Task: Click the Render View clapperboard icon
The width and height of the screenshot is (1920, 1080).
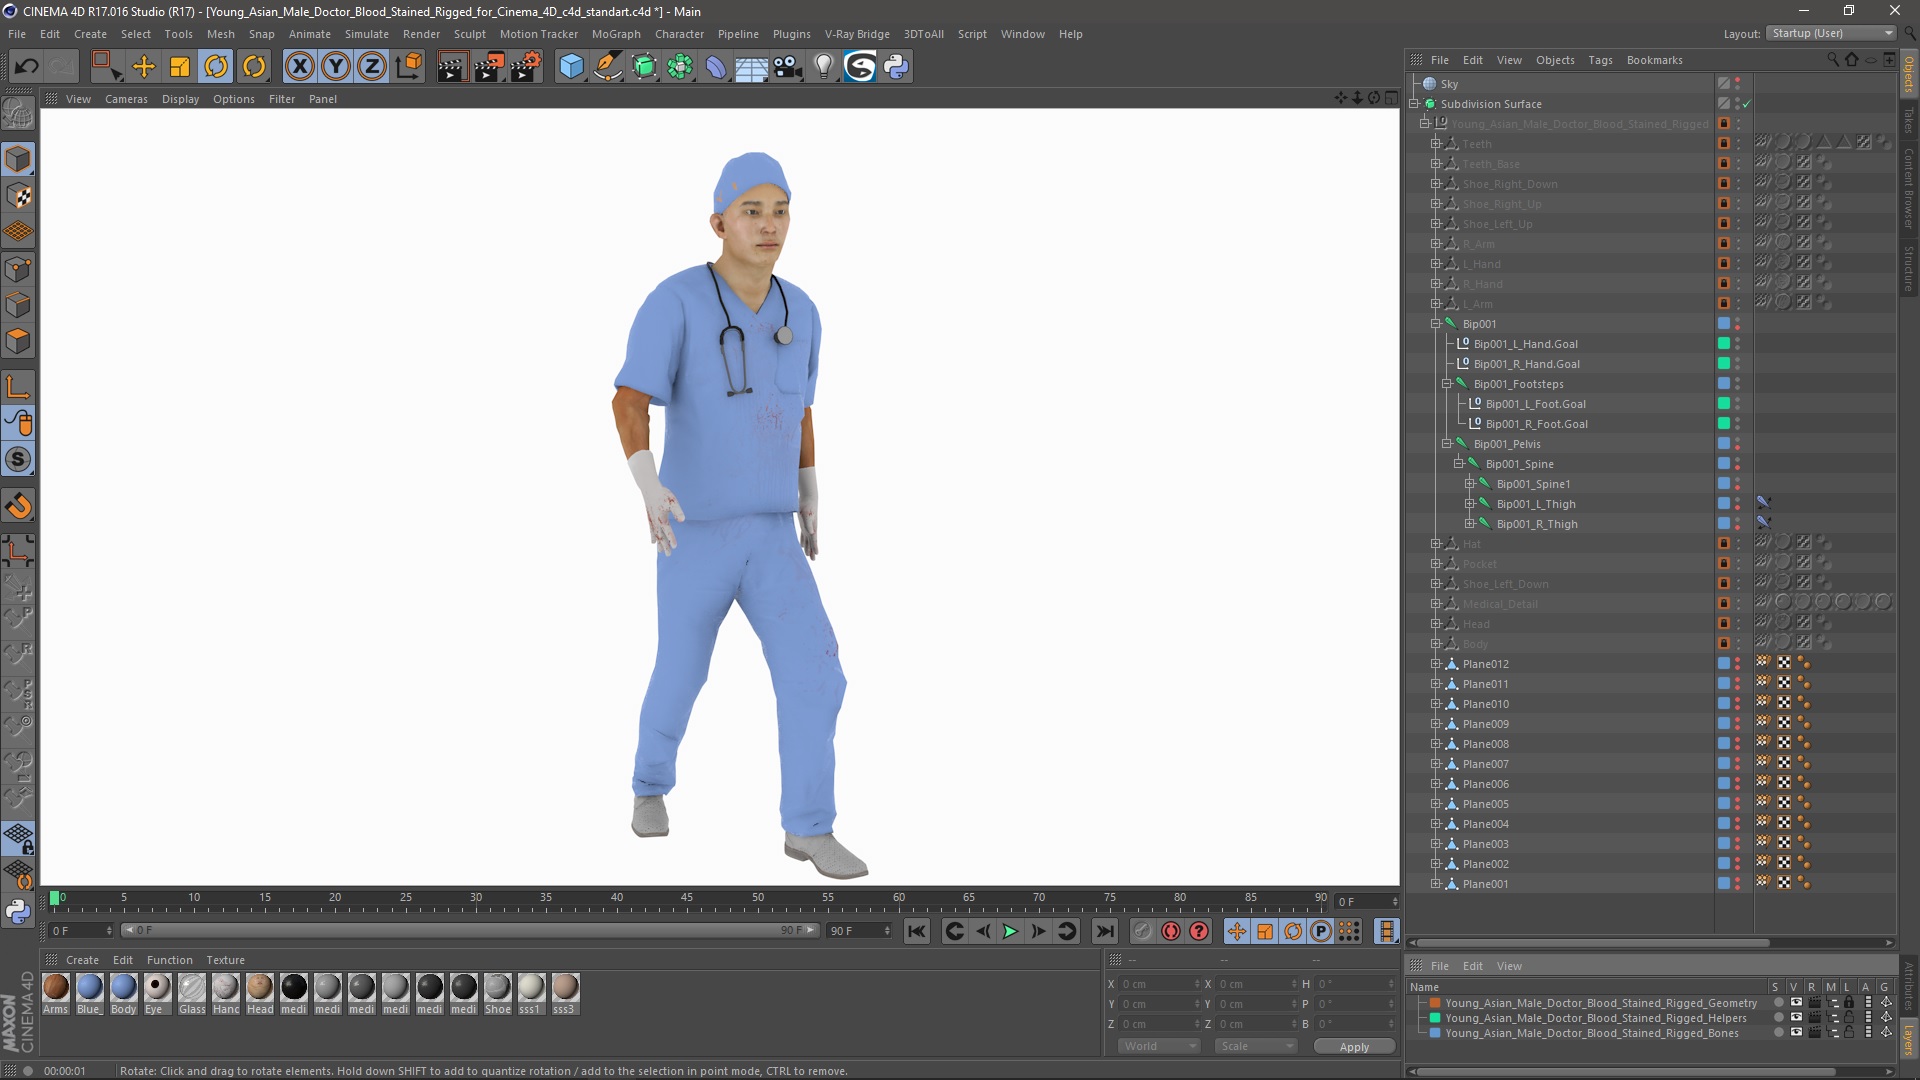Action: pyautogui.click(x=452, y=66)
